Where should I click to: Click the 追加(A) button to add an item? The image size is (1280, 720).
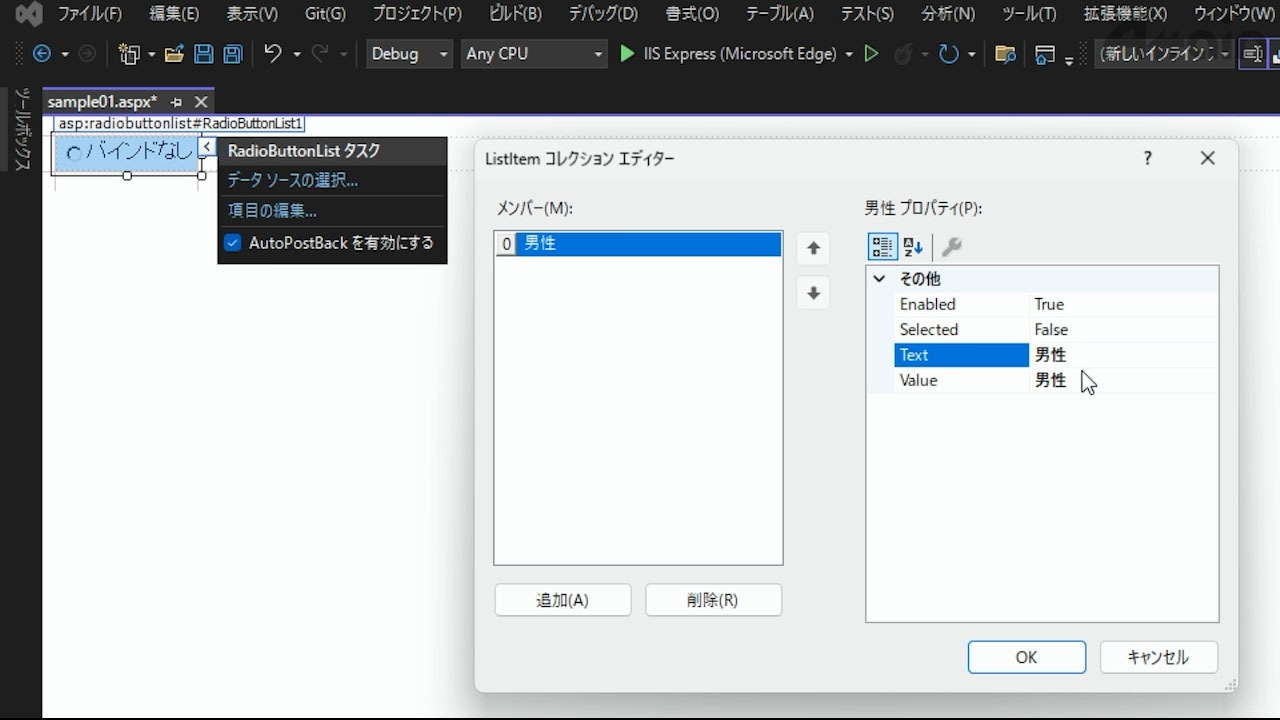point(563,600)
